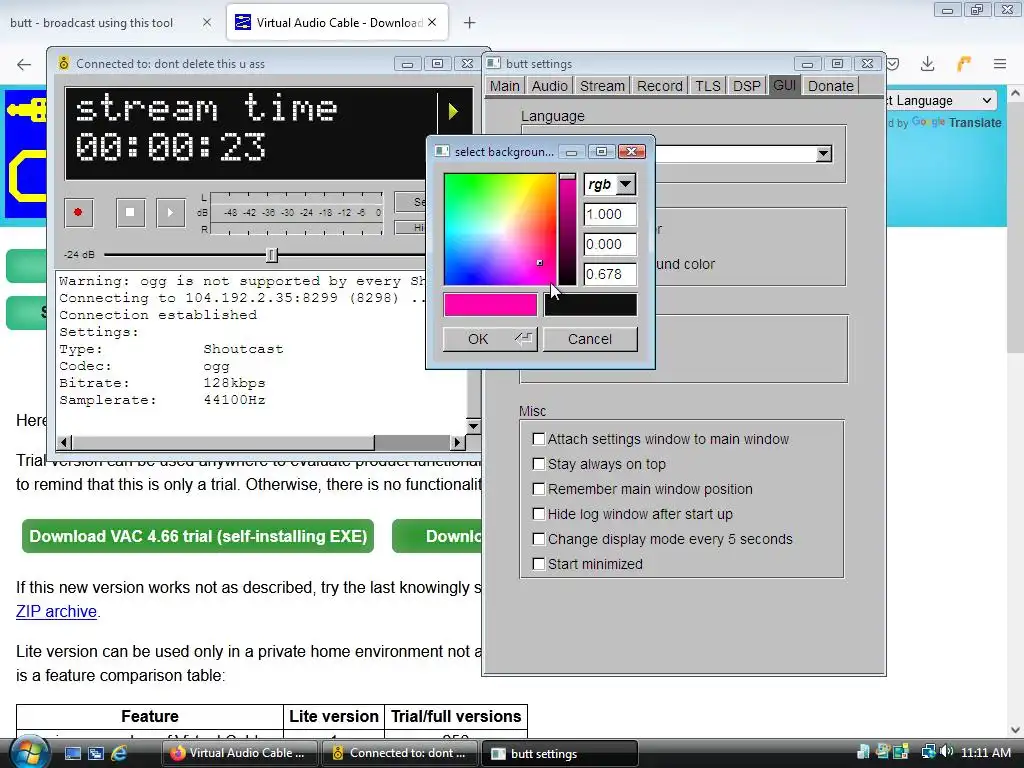Click the black previous color swatch
Image resolution: width=1024 pixels, height=768 pixels.
(590, 305)
